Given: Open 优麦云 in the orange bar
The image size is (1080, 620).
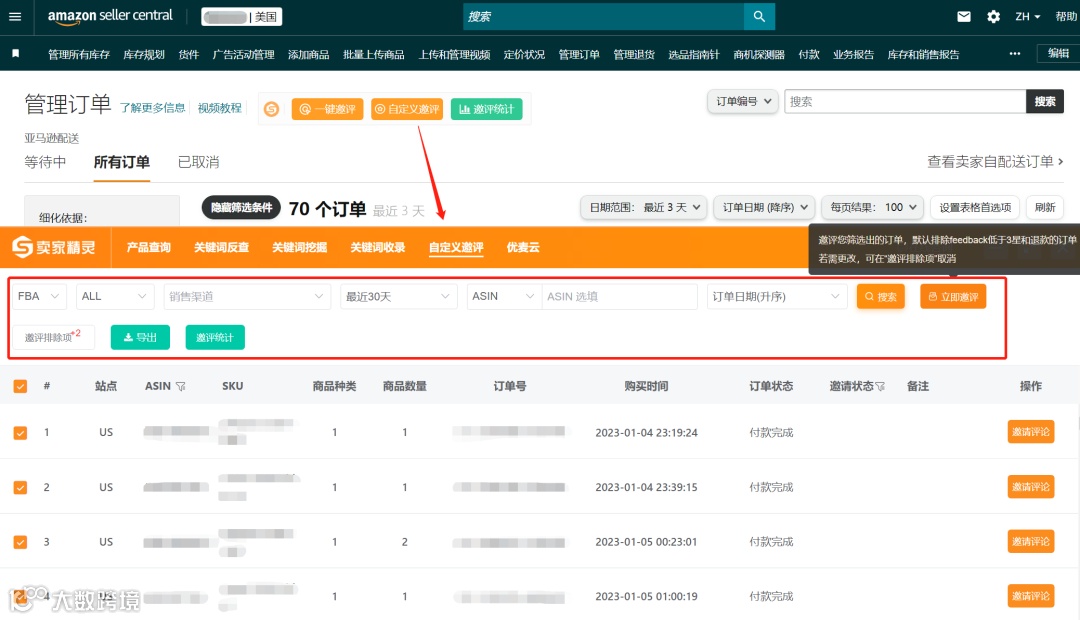Looking at the screenshot, I should coord(523,247).
